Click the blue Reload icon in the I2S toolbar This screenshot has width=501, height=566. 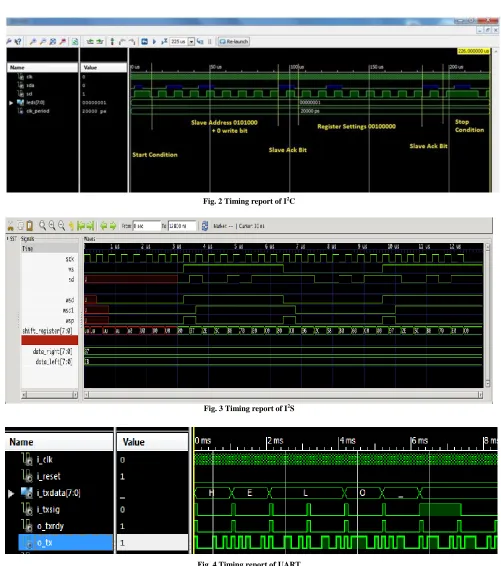205,226
